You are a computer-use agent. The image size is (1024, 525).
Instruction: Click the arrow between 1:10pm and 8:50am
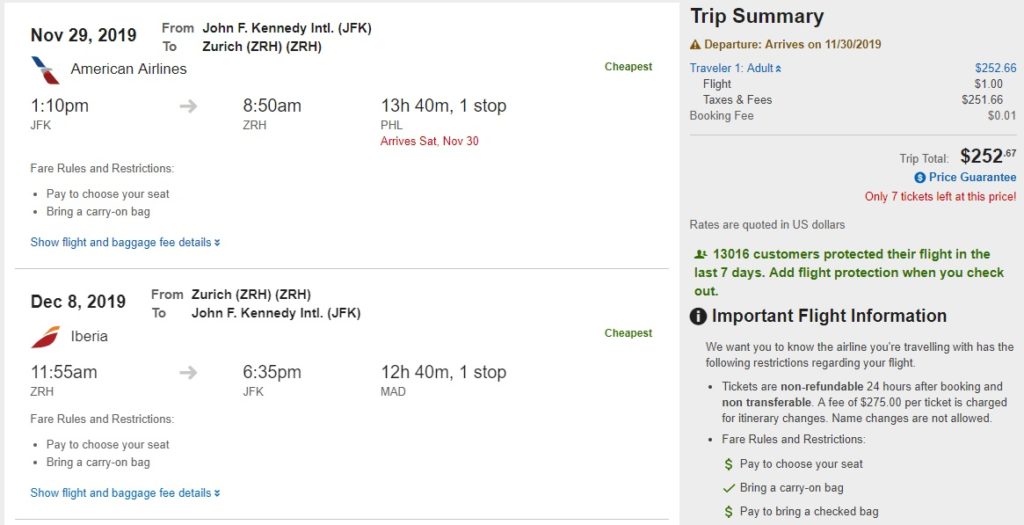tap(188, 106)
